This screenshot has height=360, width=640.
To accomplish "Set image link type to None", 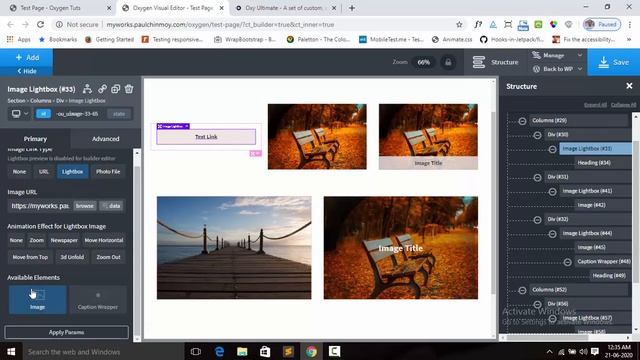I will [x=19, y=172].
